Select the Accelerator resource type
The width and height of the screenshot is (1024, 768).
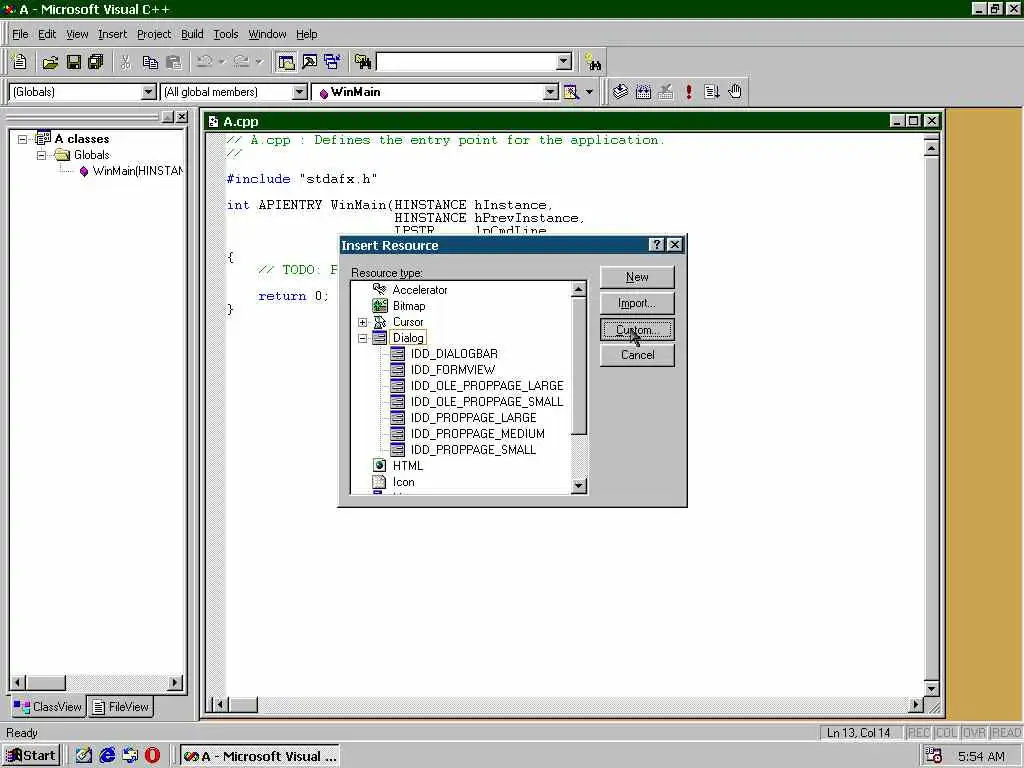(x=420, y=290)
